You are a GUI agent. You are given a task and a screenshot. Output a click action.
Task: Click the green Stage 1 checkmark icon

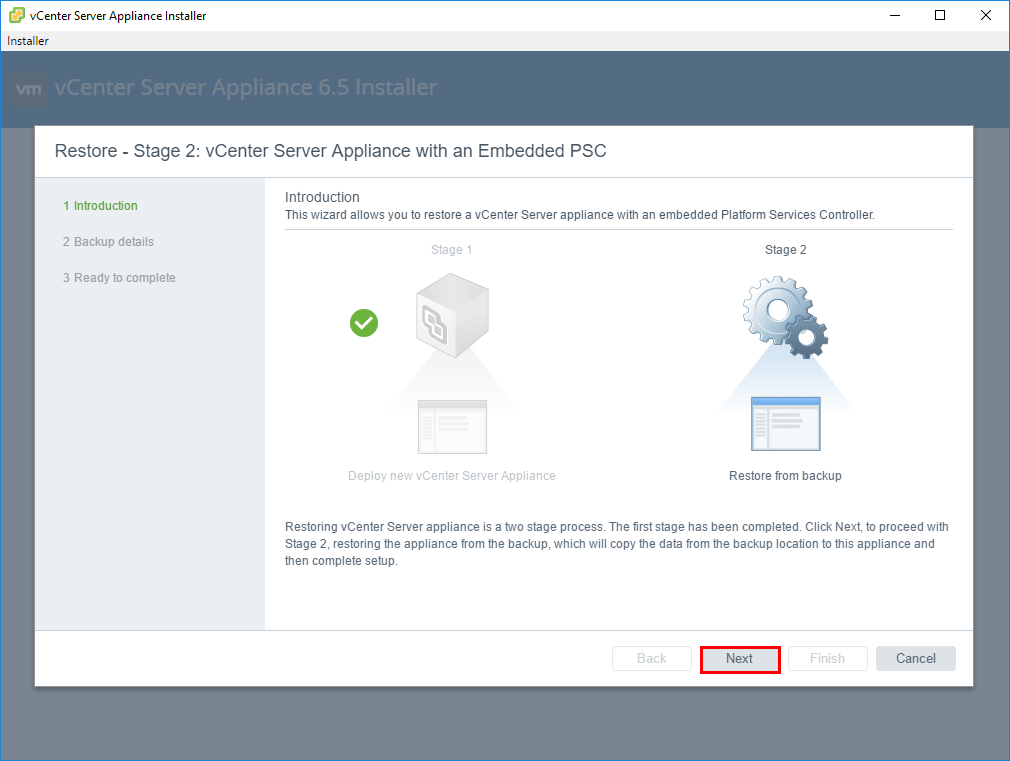click(364, 323)
